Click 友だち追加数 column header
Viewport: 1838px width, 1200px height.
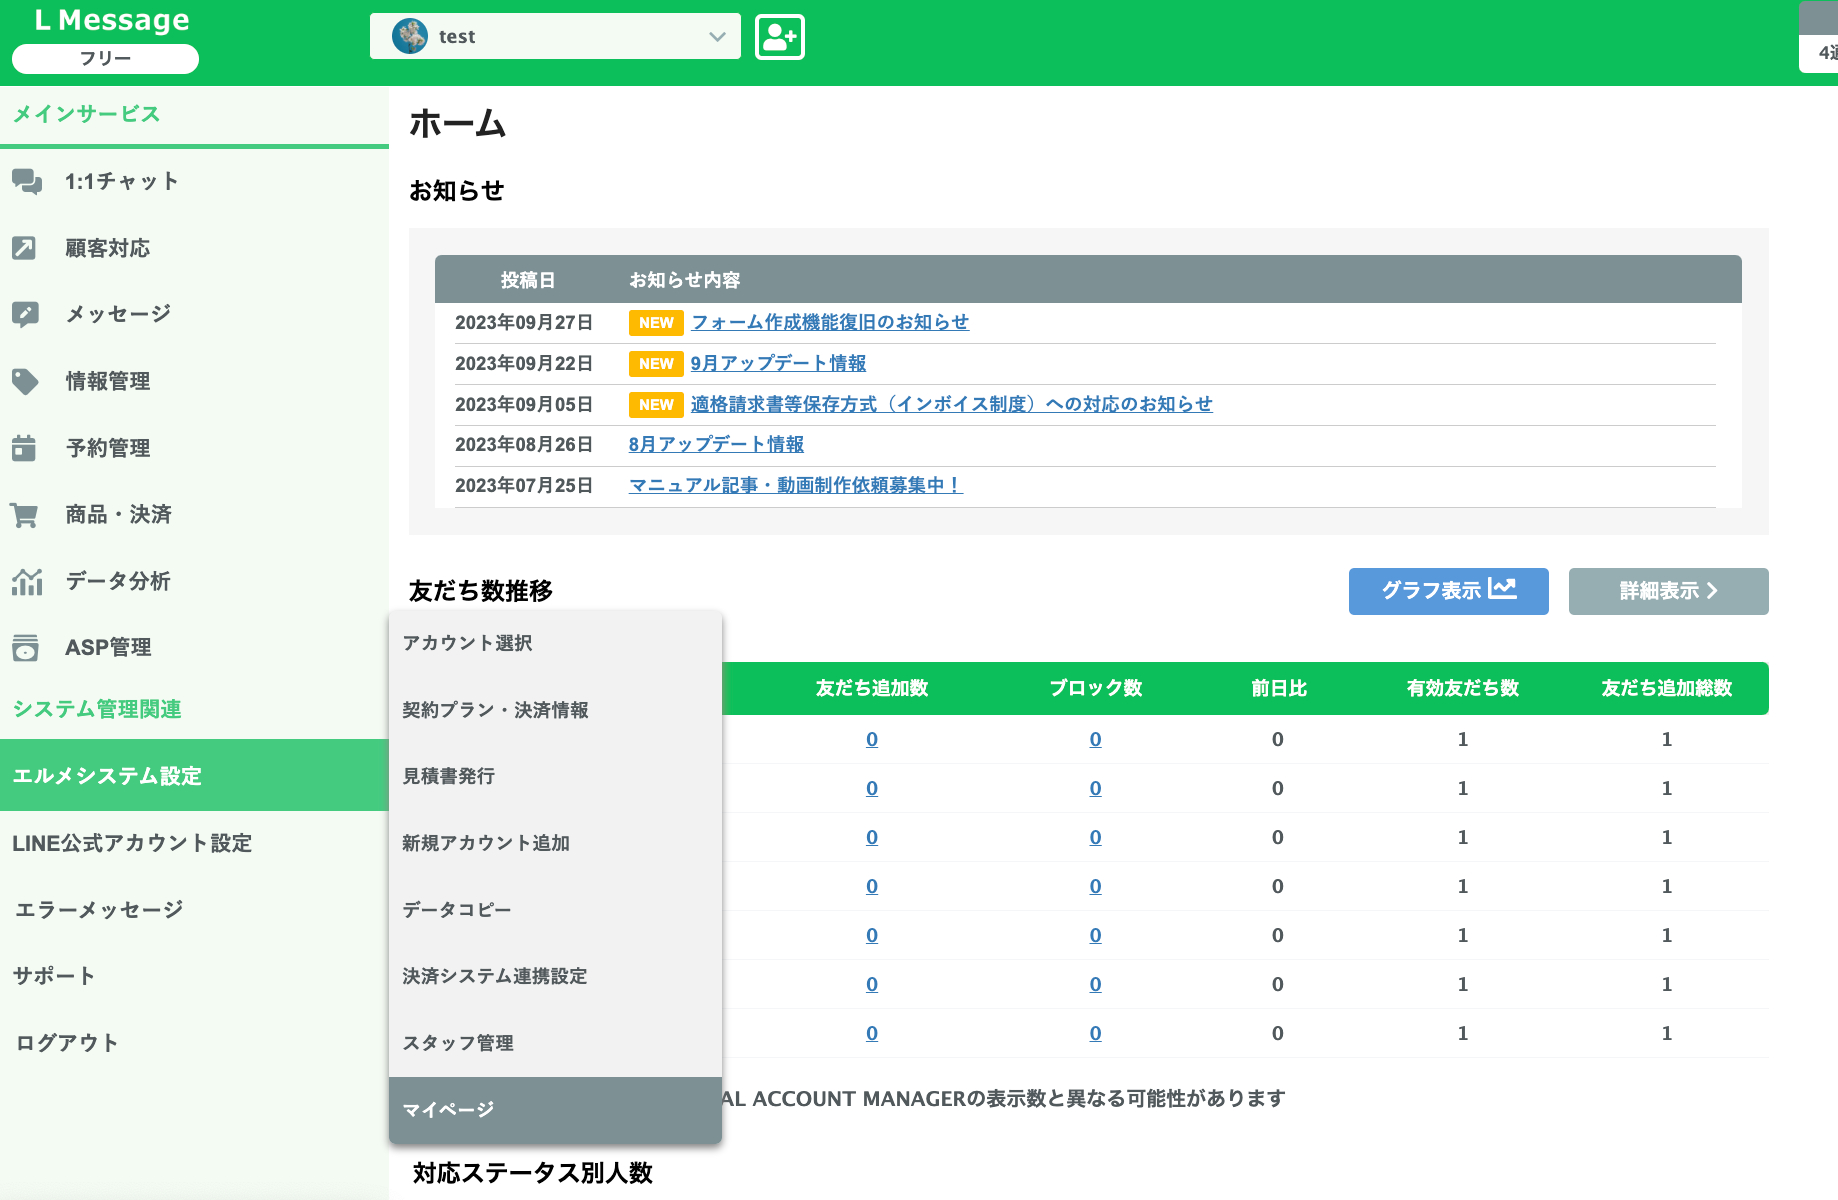point(872,688)
